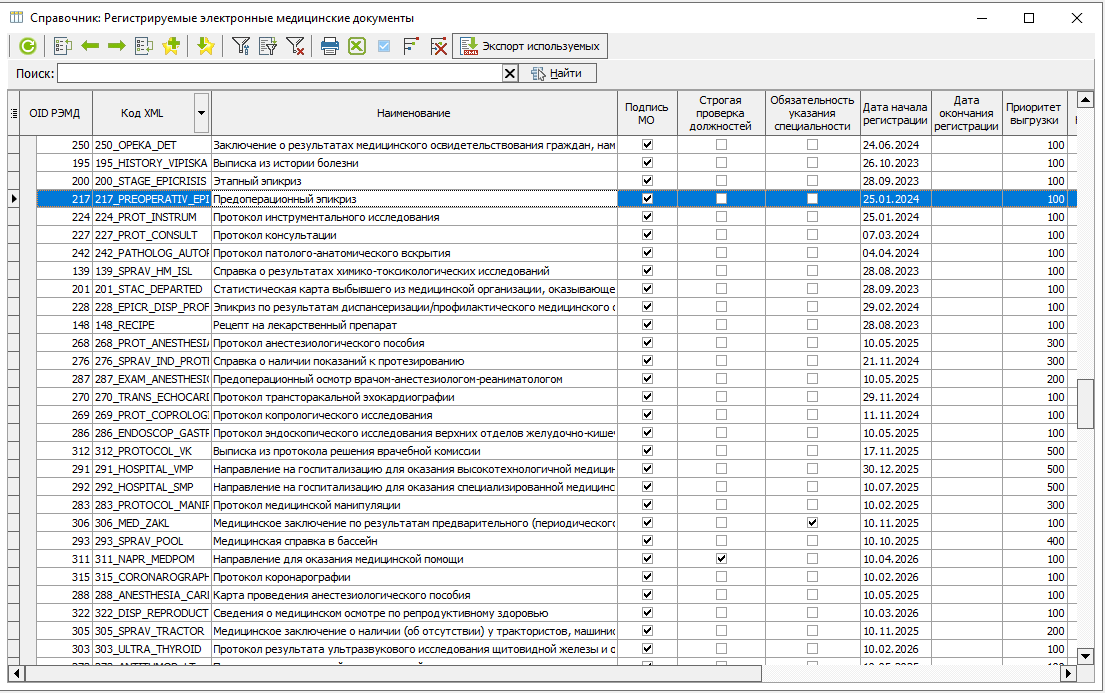This screenshot has width=1105, height=693.
Task: Select Выписка из истории болезни row
Action: pyautogui.click(x=414, y=163)
